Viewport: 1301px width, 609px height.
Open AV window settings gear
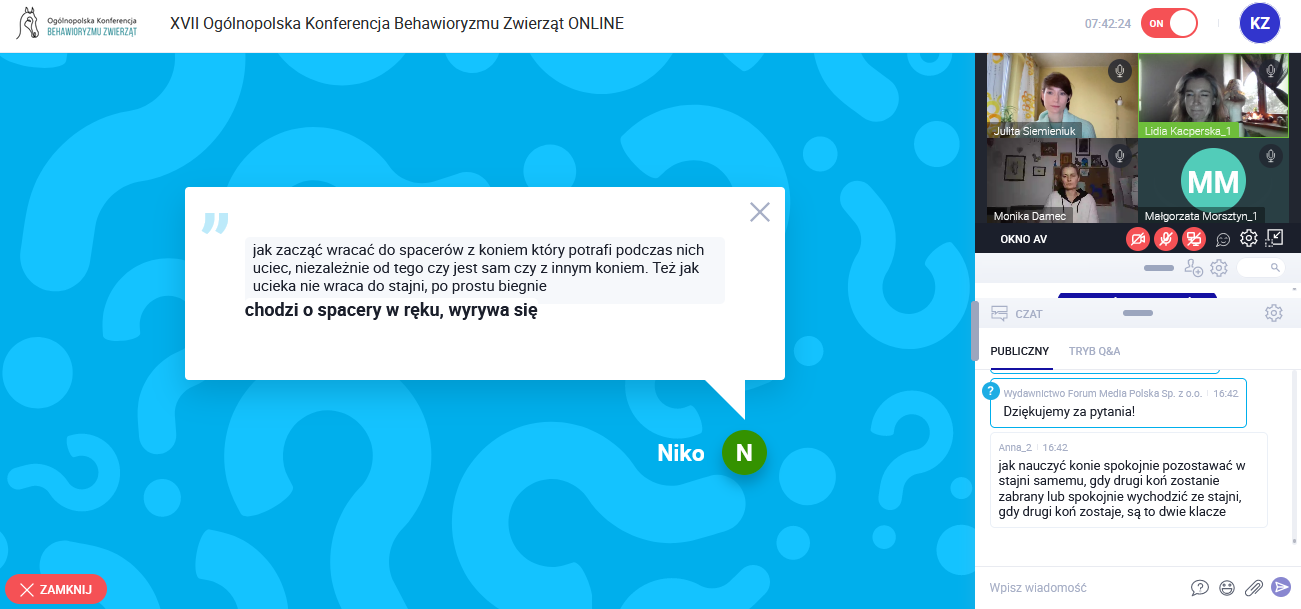point(1248,238)
